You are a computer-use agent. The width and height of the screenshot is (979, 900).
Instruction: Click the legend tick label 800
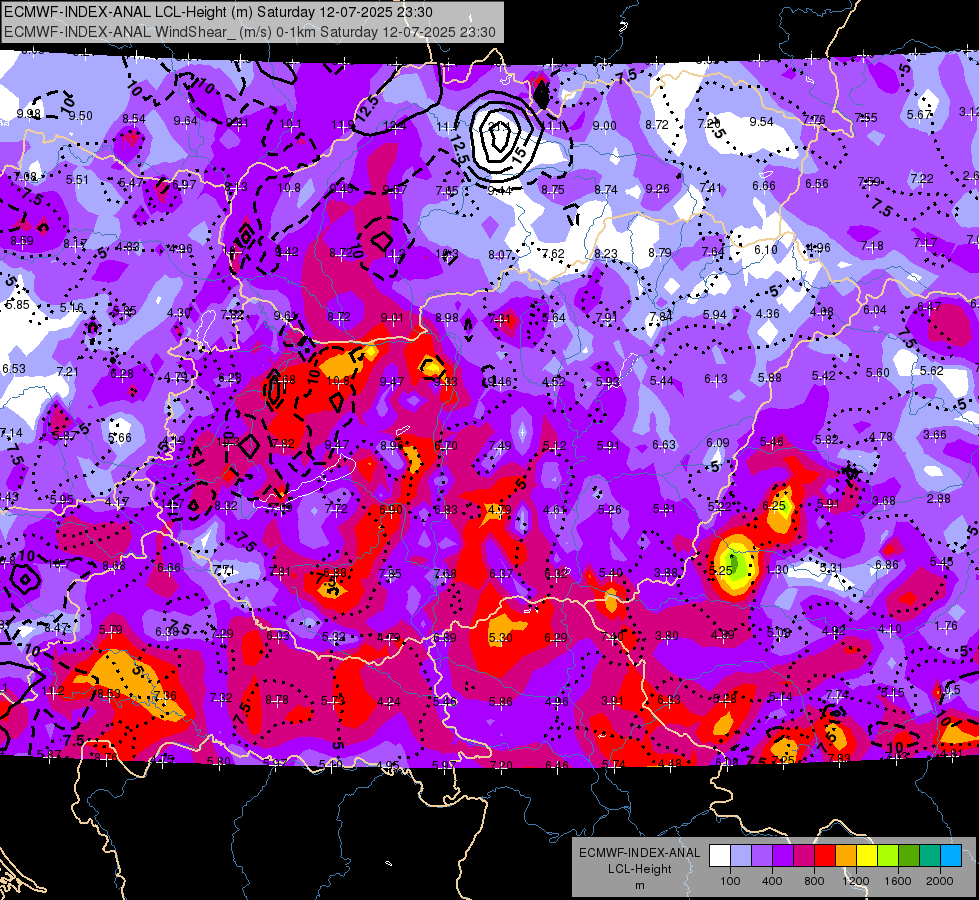pos(814,881)
